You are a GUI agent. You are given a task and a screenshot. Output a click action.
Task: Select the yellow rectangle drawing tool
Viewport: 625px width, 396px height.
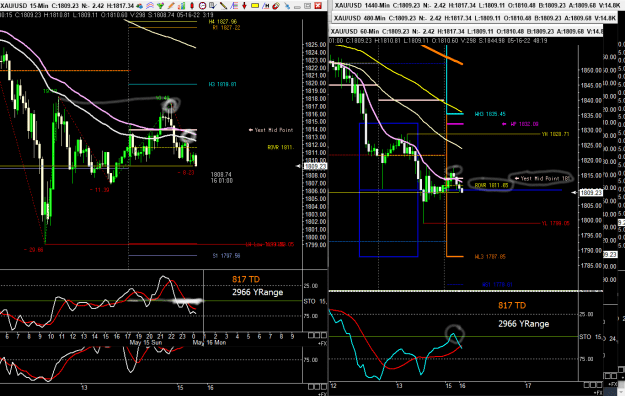(255, 6)
